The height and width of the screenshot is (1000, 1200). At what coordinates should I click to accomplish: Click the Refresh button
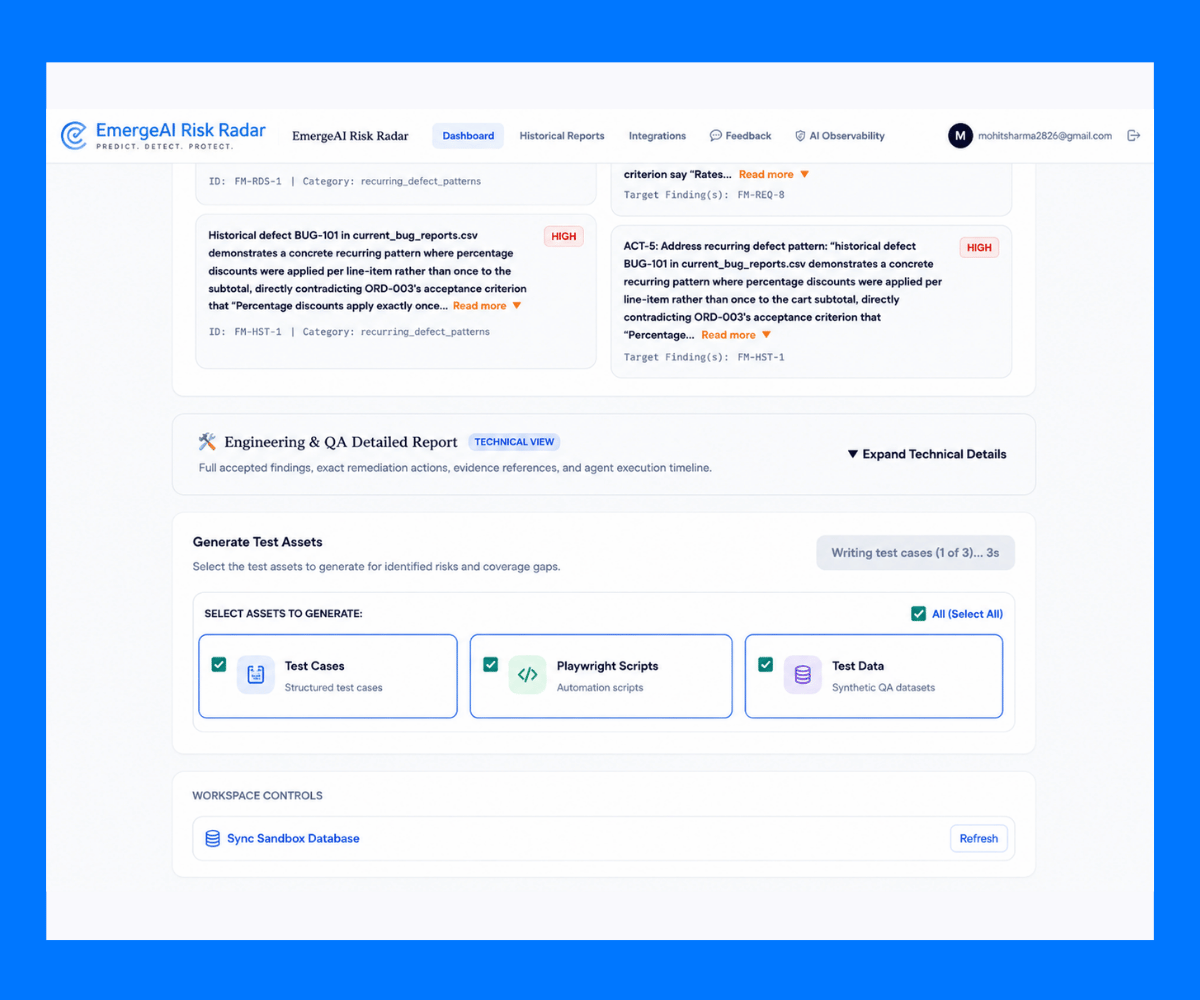(x=979, y=839)
